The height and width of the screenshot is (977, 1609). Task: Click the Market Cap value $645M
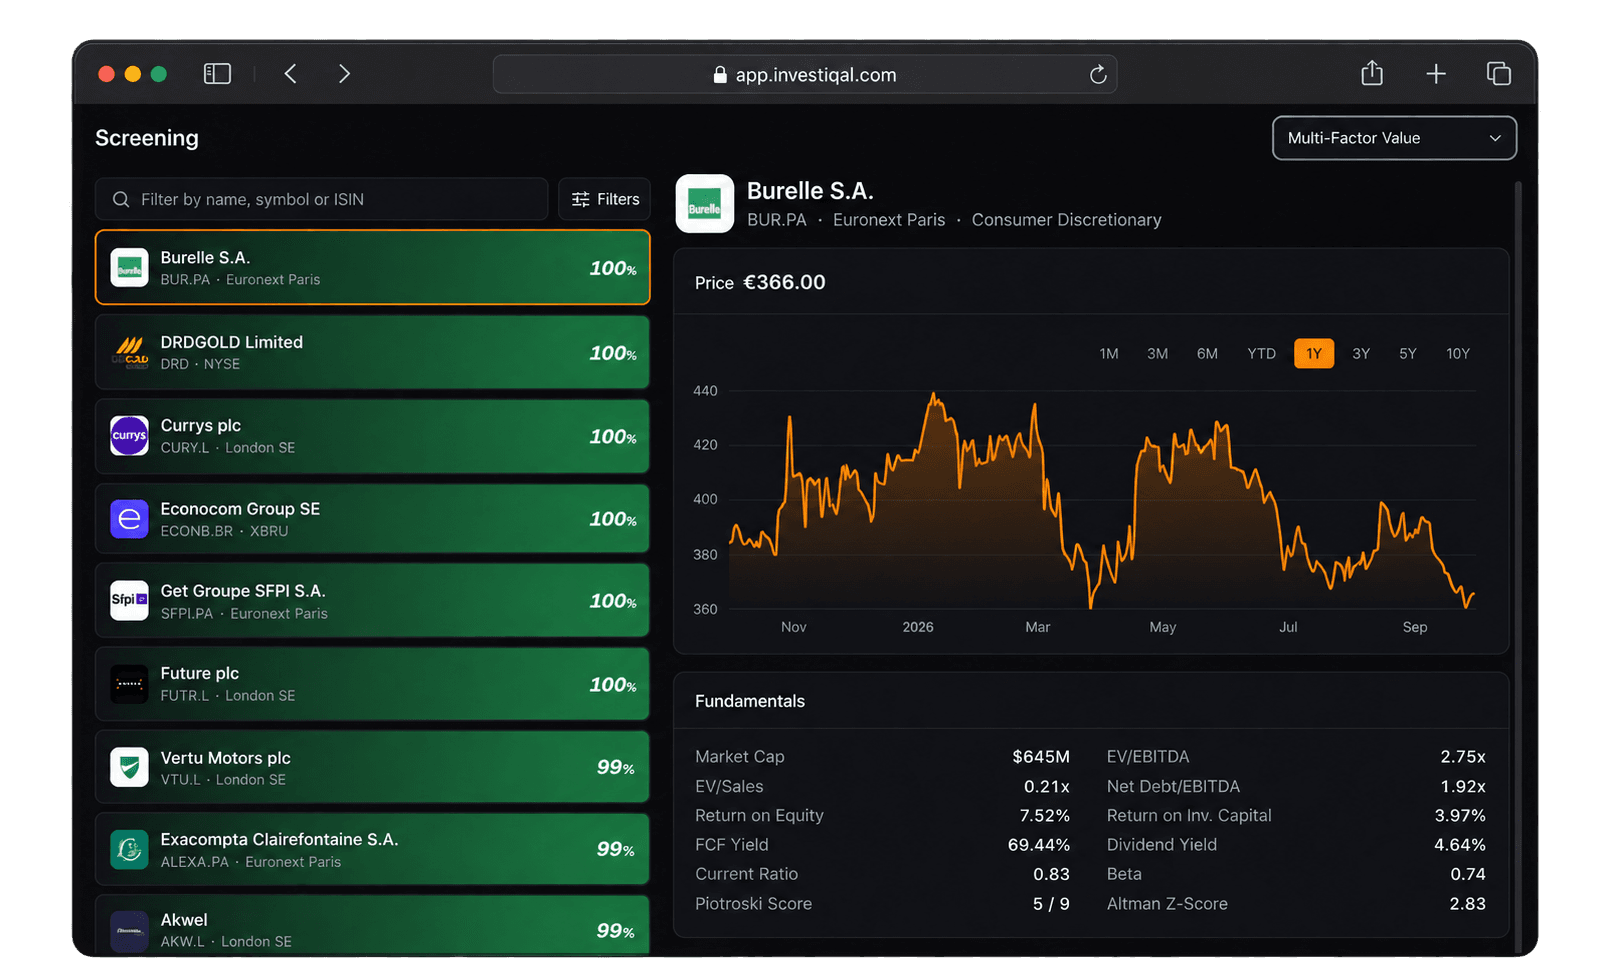click(1041, 757)
